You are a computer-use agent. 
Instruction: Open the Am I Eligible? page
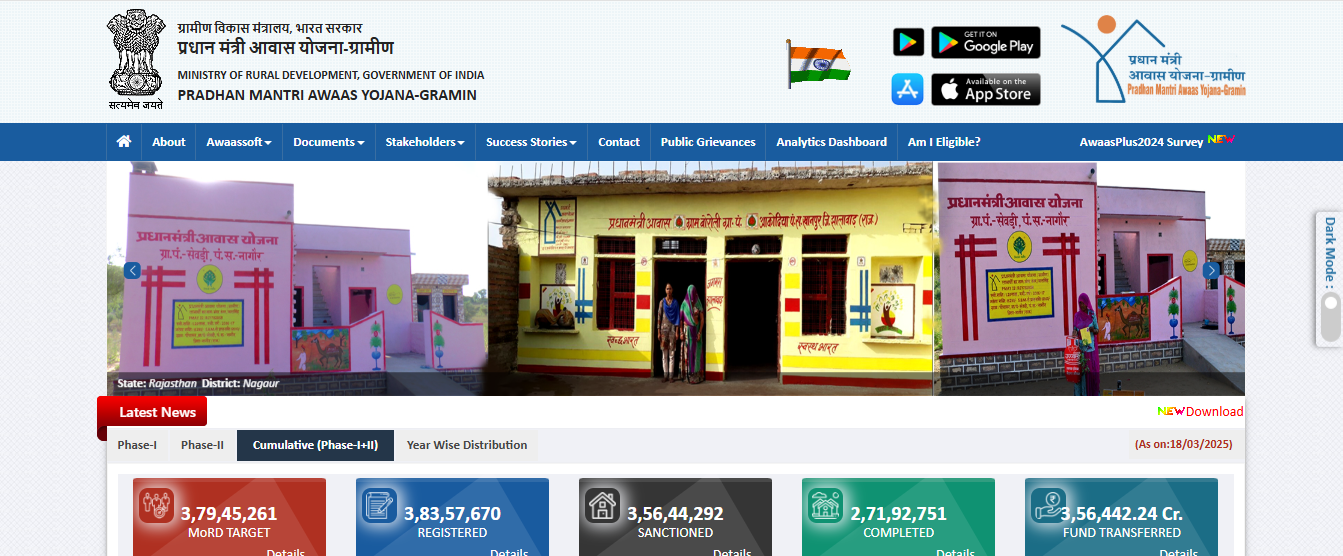point(944,142)
